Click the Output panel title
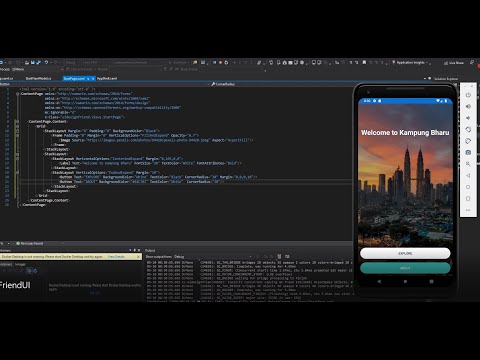Screen dimensions: 480x360 (150, 250)
